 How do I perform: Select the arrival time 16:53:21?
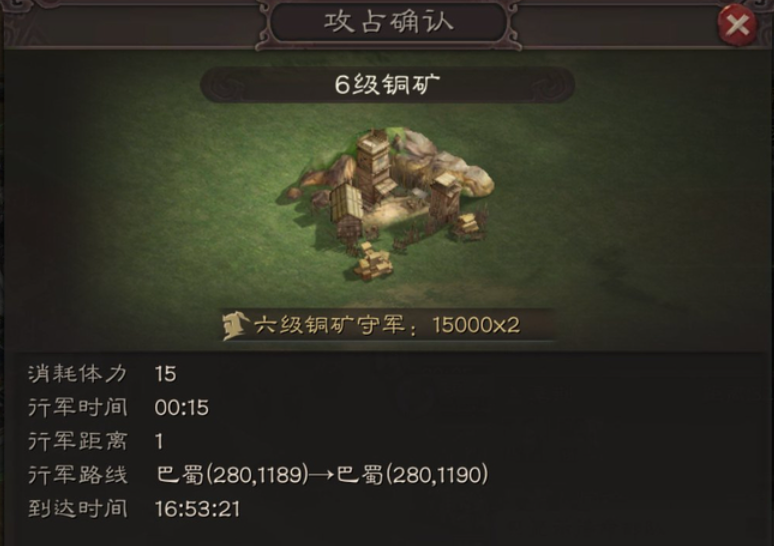[197, 509]
